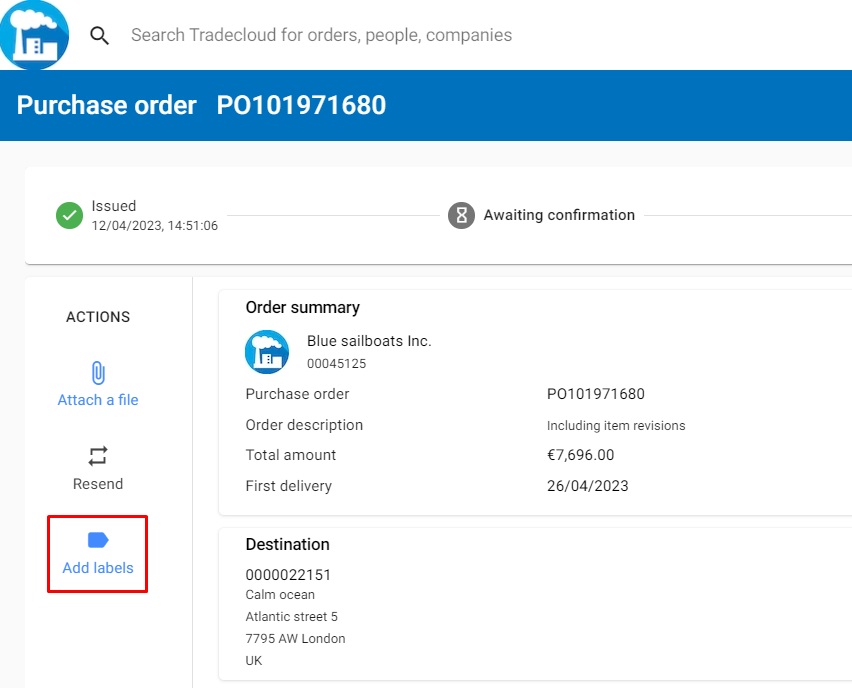Click the page title PO101971680 in header
Viewport: 852px width, 688px height.
(x=301, y=105)
